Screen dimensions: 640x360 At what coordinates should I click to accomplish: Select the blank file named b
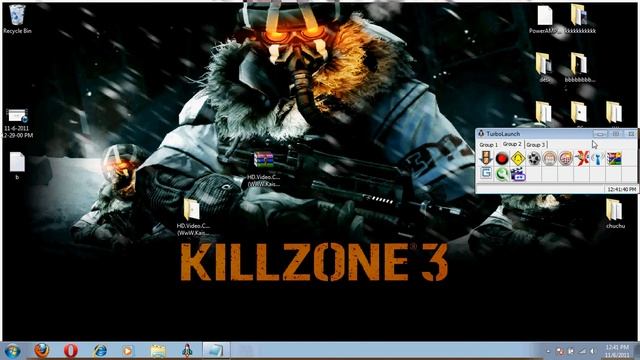point(17,166)
